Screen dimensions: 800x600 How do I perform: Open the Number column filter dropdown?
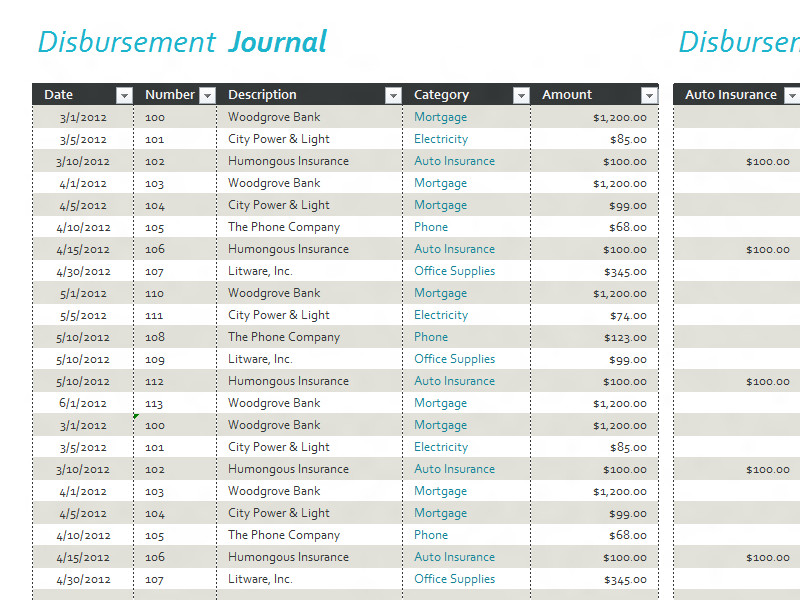tap(207, 95)
